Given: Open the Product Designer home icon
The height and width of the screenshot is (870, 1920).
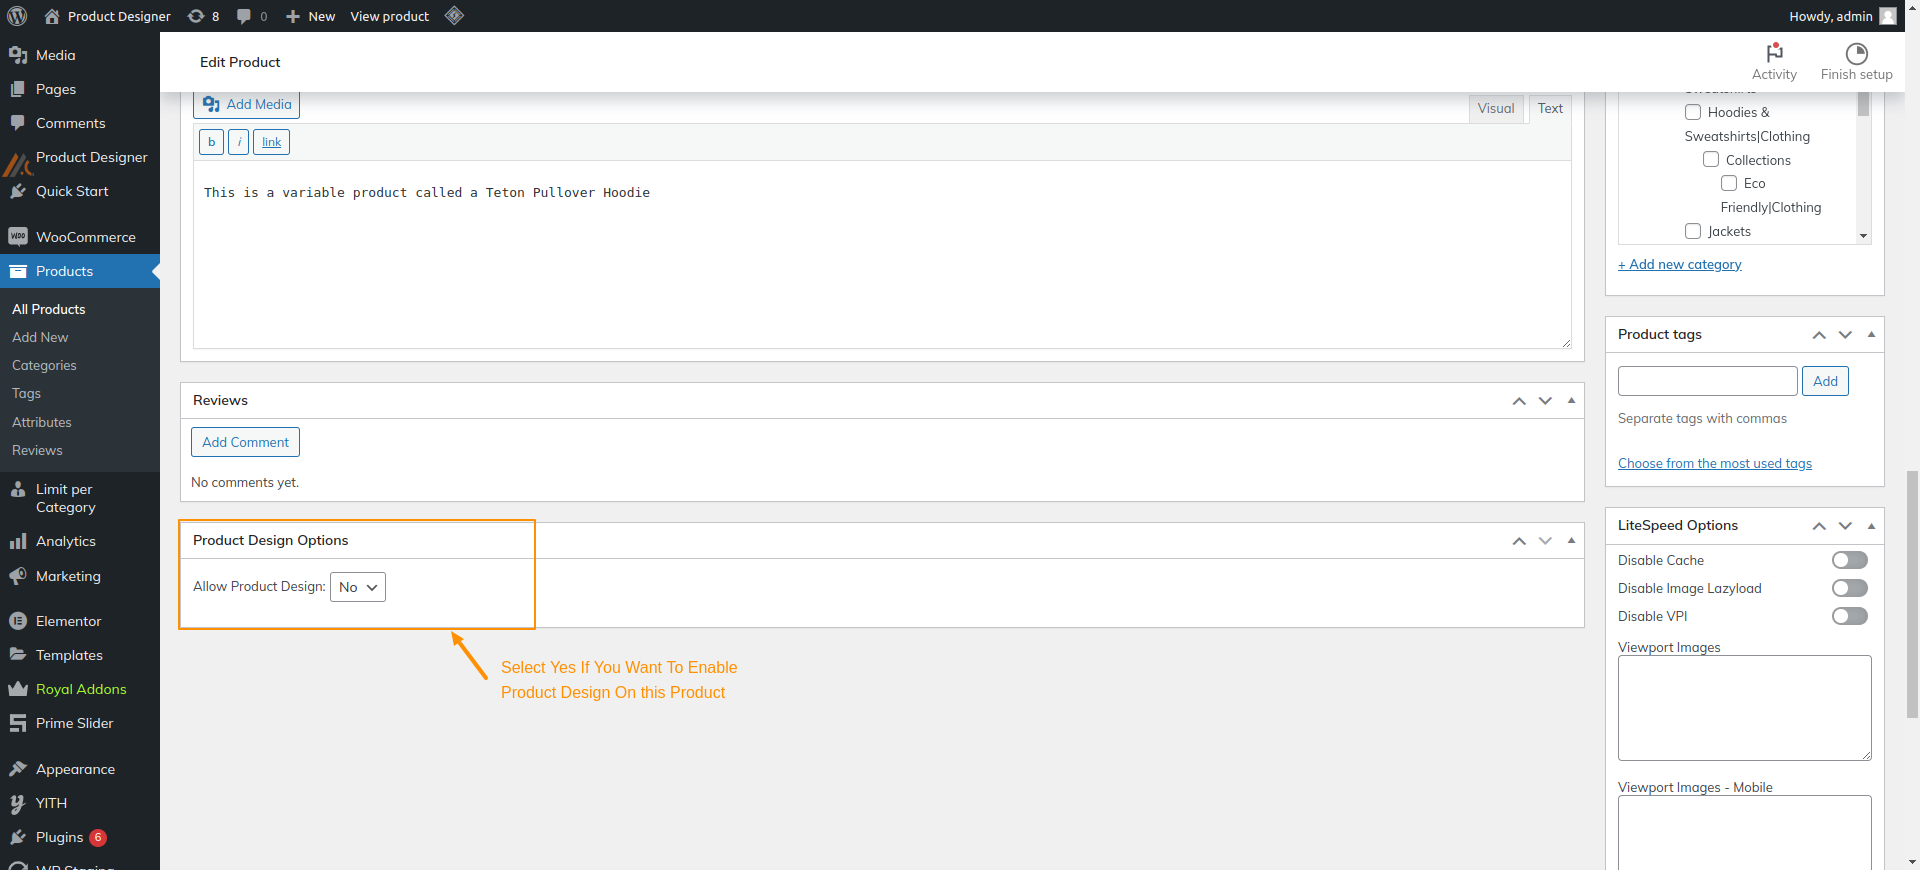Looking at the screenshot, I should 52,16.
